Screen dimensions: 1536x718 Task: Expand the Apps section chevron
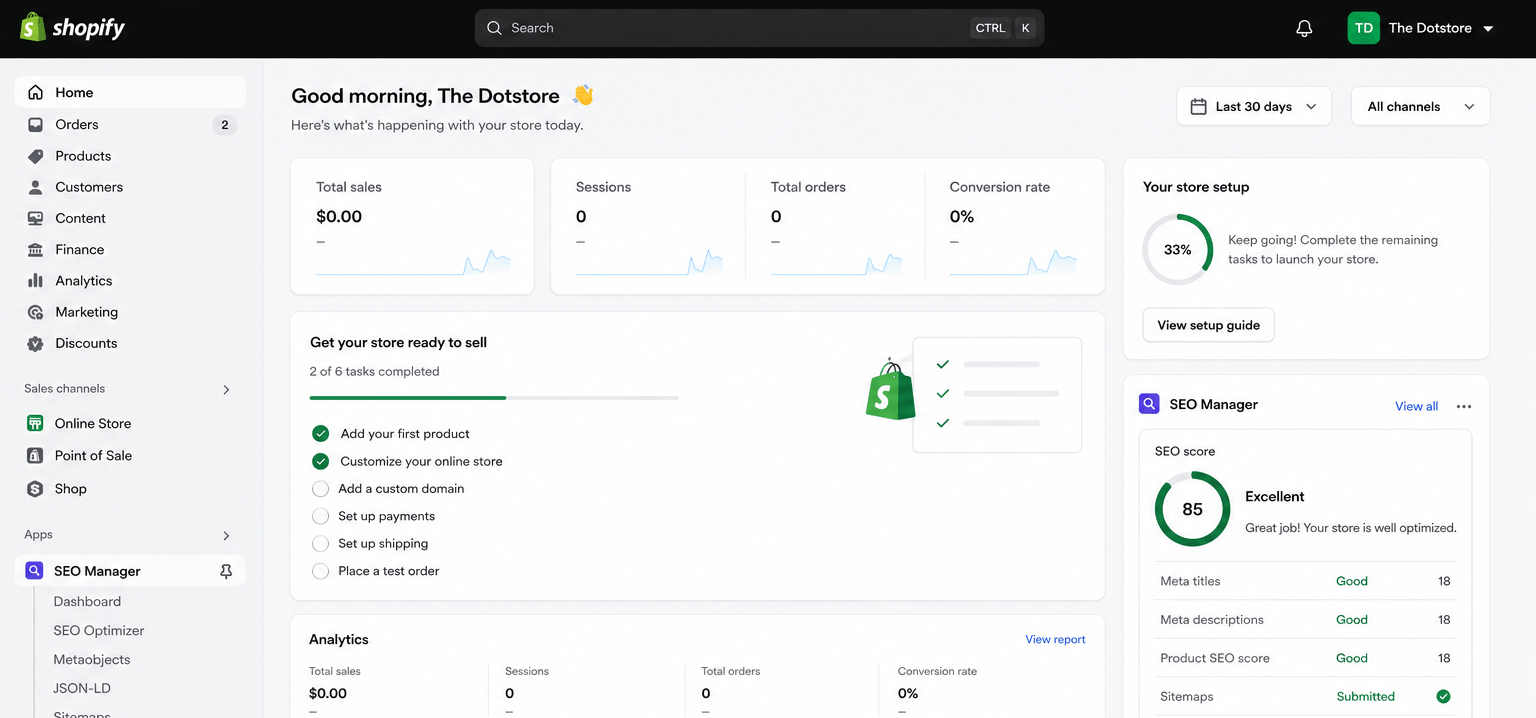click(226, 535)
